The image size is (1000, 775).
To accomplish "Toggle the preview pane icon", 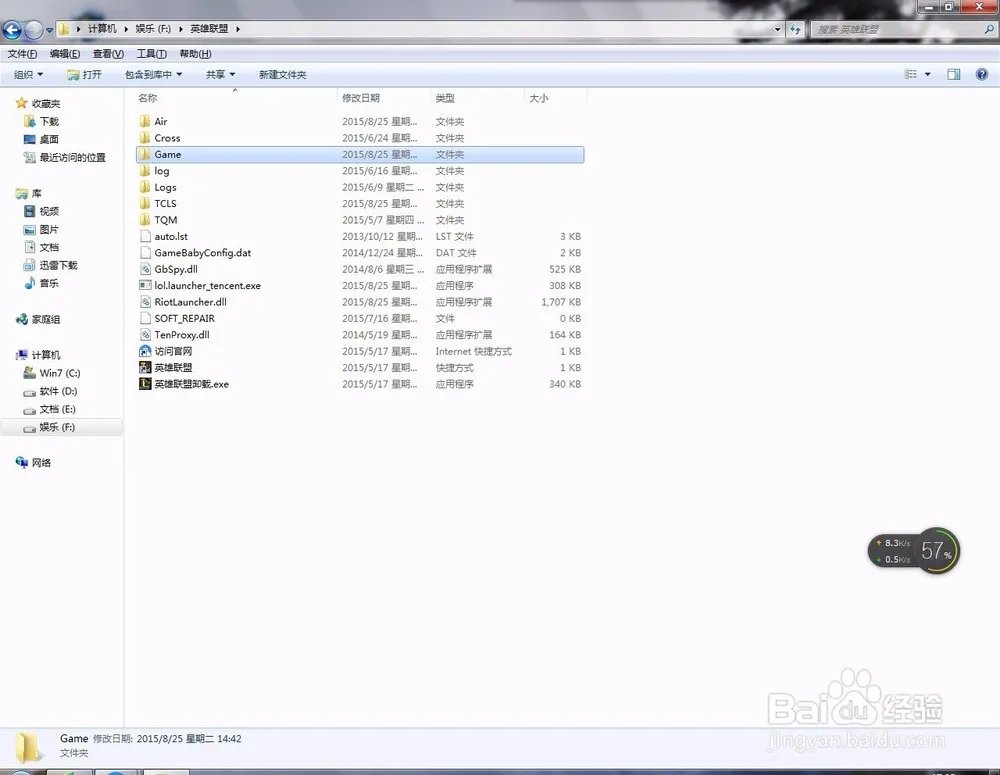I will pos(953,75).
